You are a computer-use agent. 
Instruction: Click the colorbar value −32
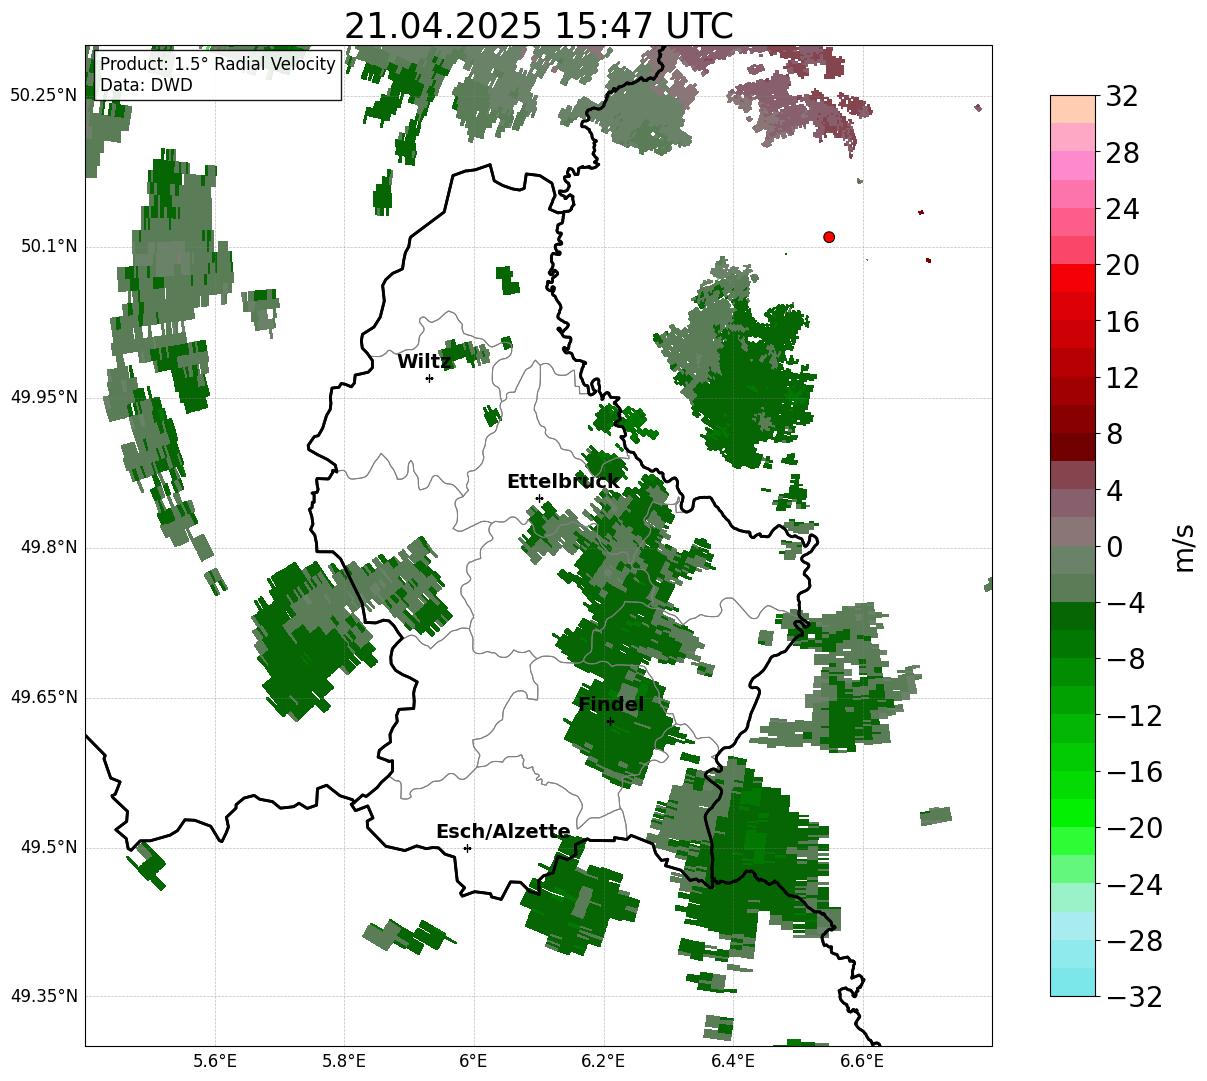coord(1134,996)
